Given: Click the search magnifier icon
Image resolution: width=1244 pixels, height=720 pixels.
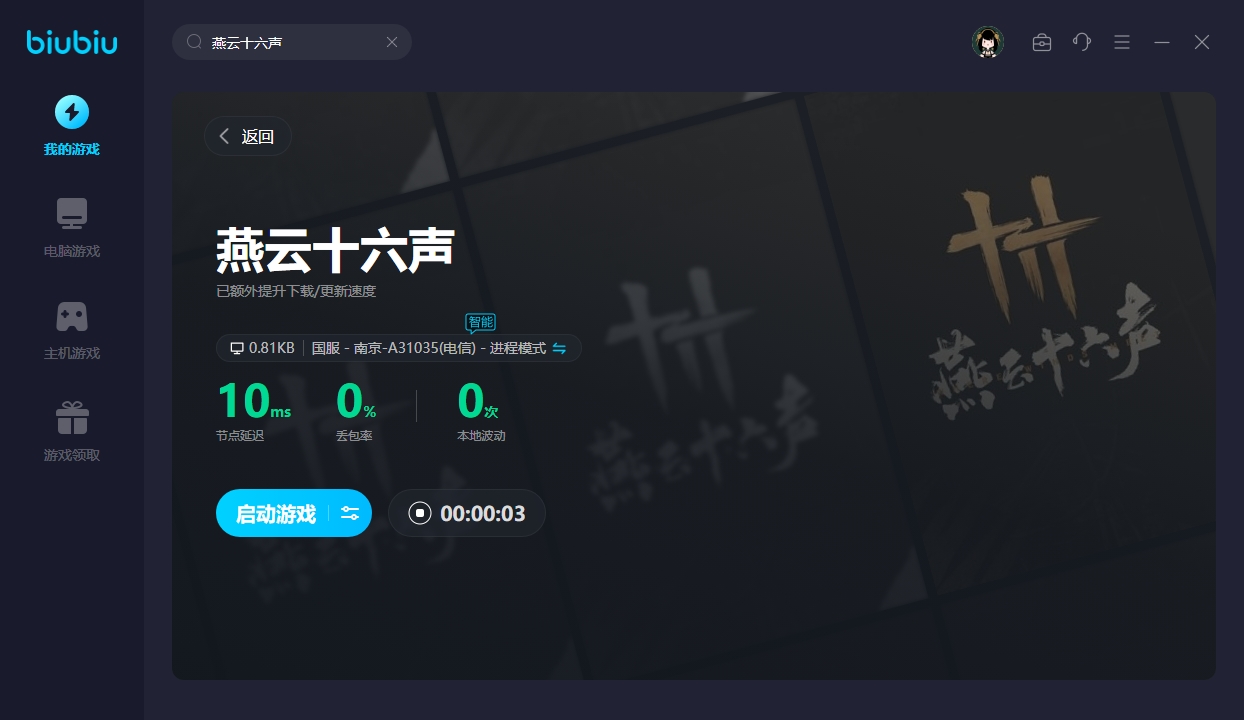Looking at the screenshot, I should (195, 42).
